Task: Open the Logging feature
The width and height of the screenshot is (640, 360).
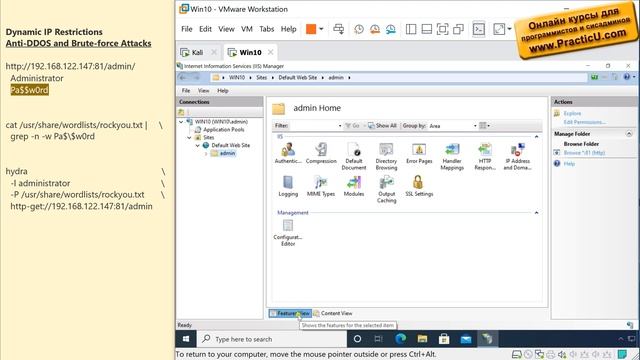Action: pyautogui.click(x=288, y=186)
